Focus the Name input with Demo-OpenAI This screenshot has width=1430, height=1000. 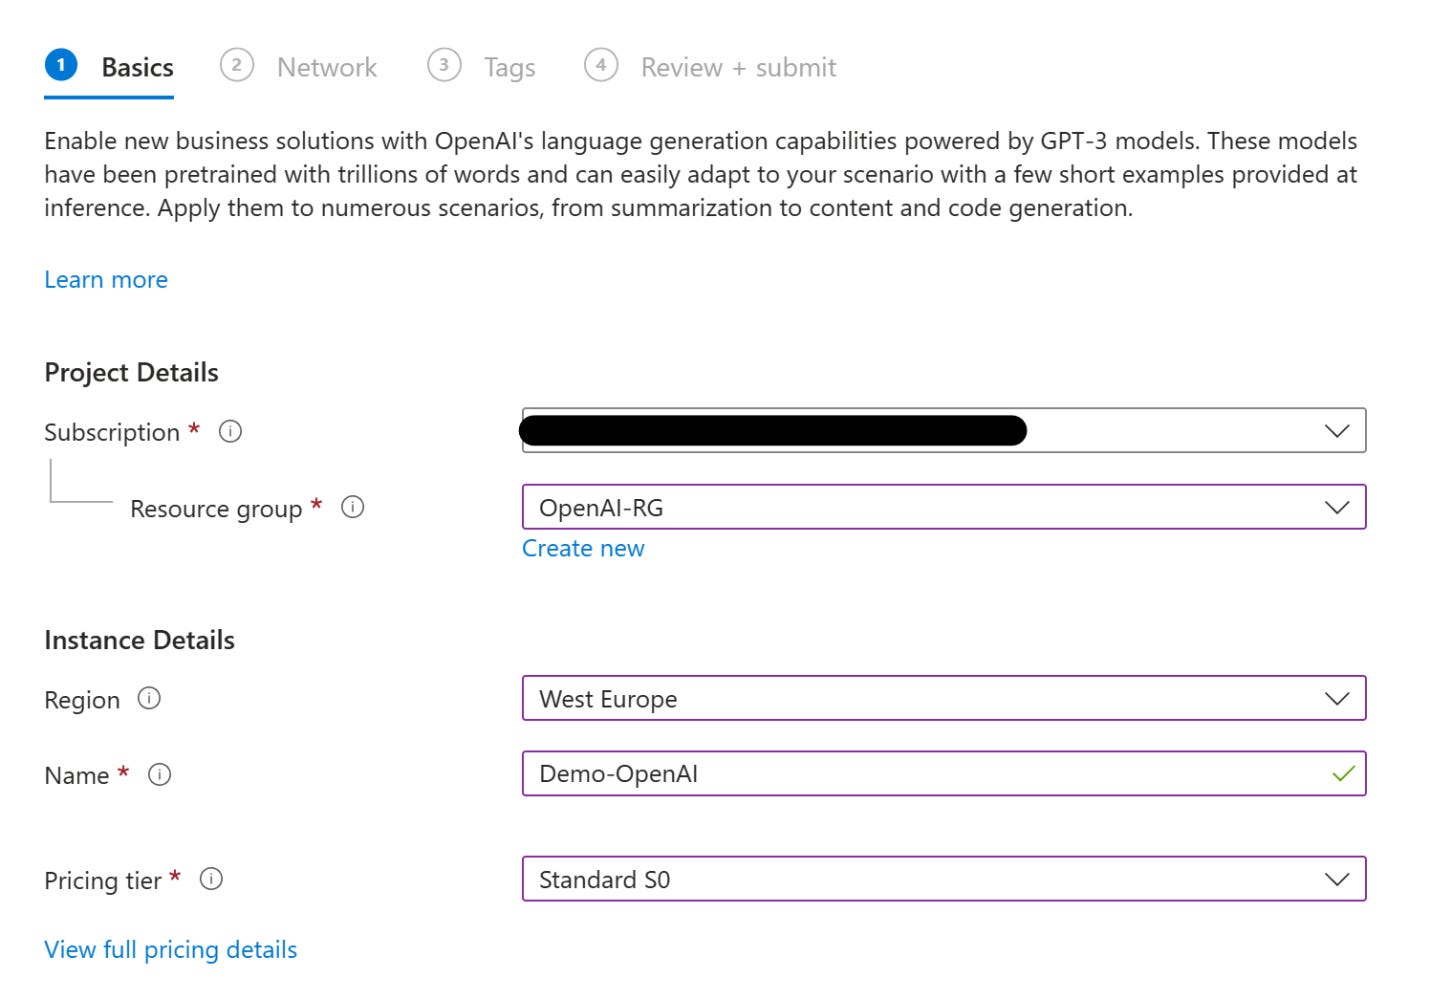944,774
